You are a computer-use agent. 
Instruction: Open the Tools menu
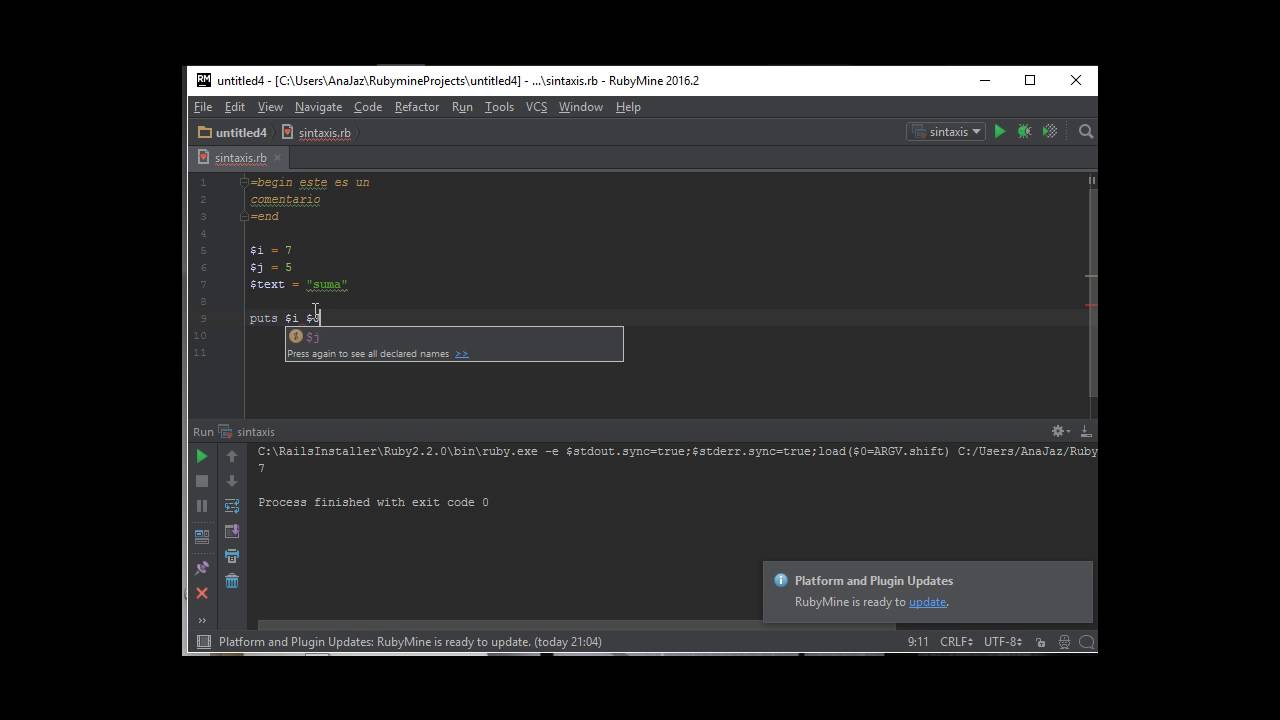(x=499, y=107)
